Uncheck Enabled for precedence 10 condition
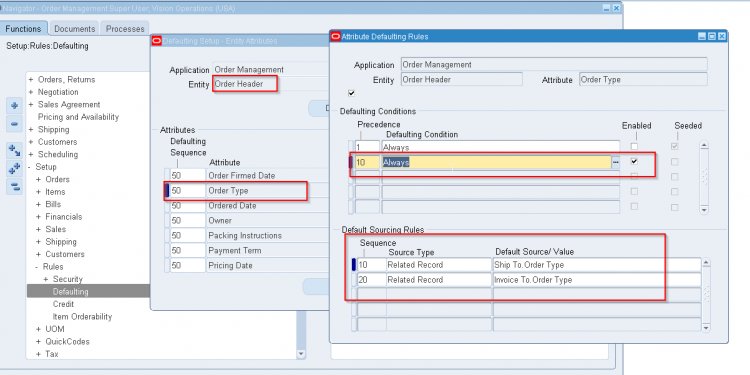750x375 pixels. click(x=634, y=162)
